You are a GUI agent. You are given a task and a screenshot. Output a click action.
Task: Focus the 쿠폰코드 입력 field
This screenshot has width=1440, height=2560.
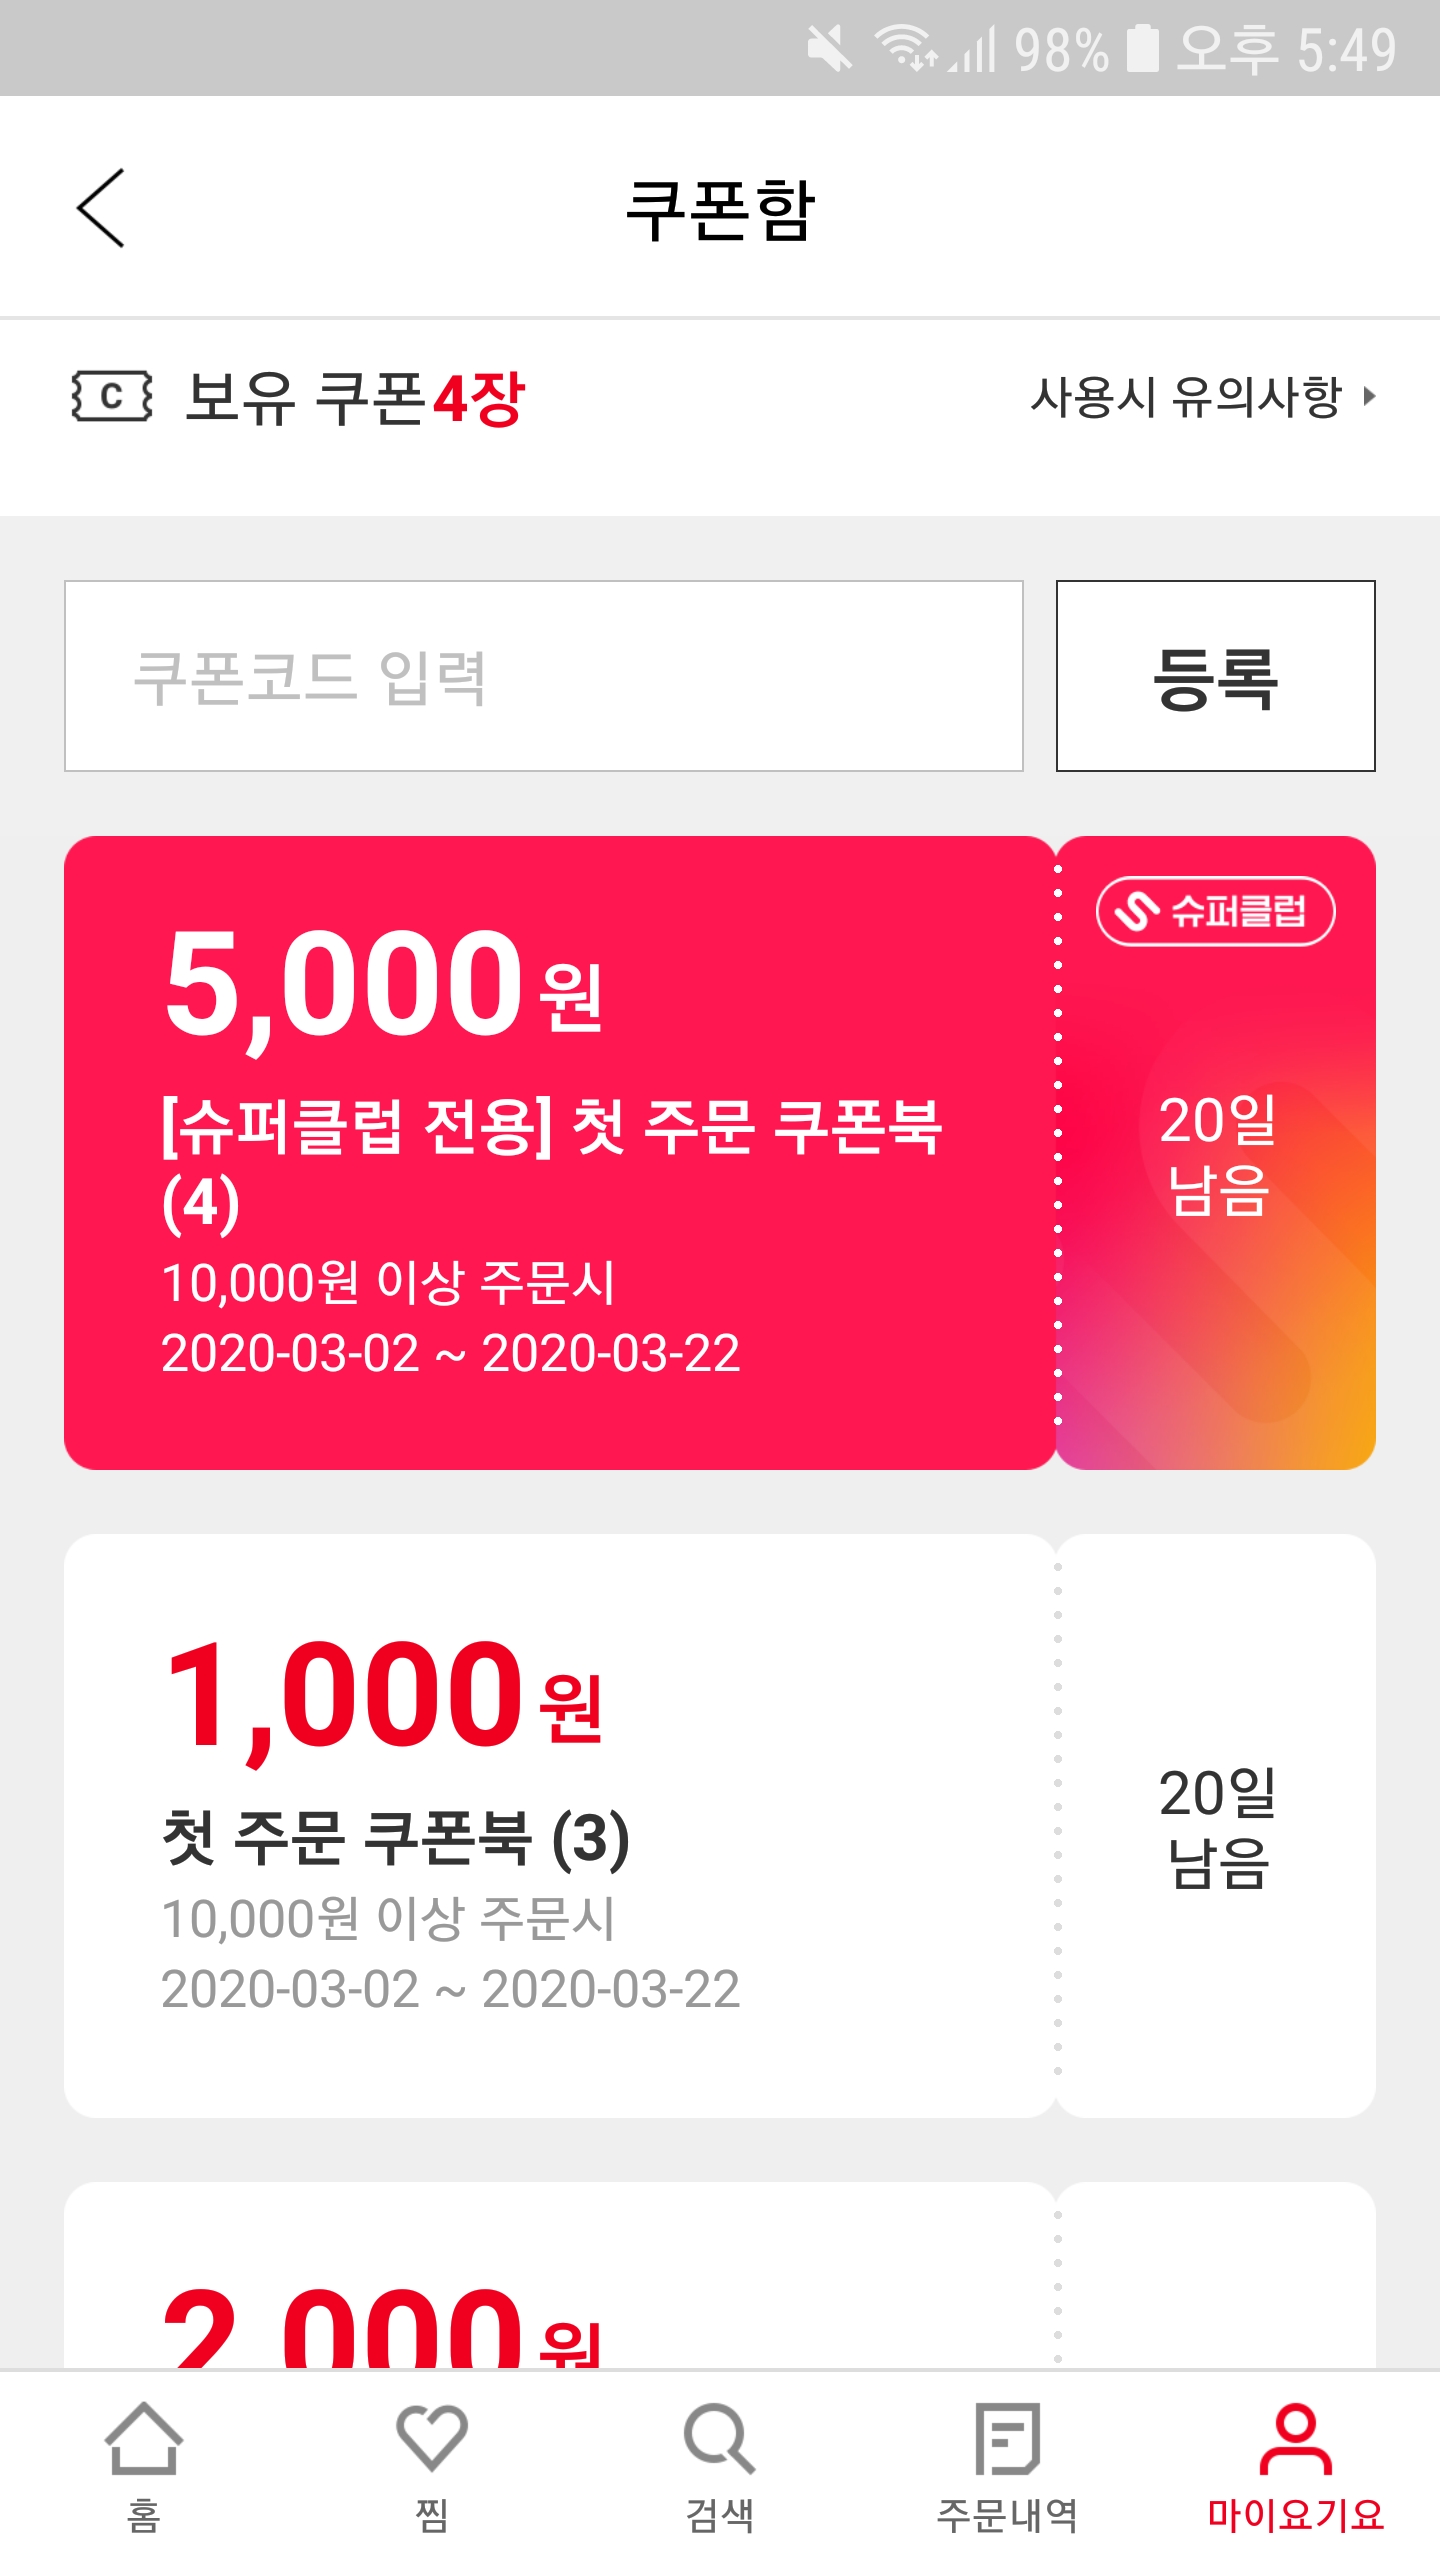click(544, 676)
